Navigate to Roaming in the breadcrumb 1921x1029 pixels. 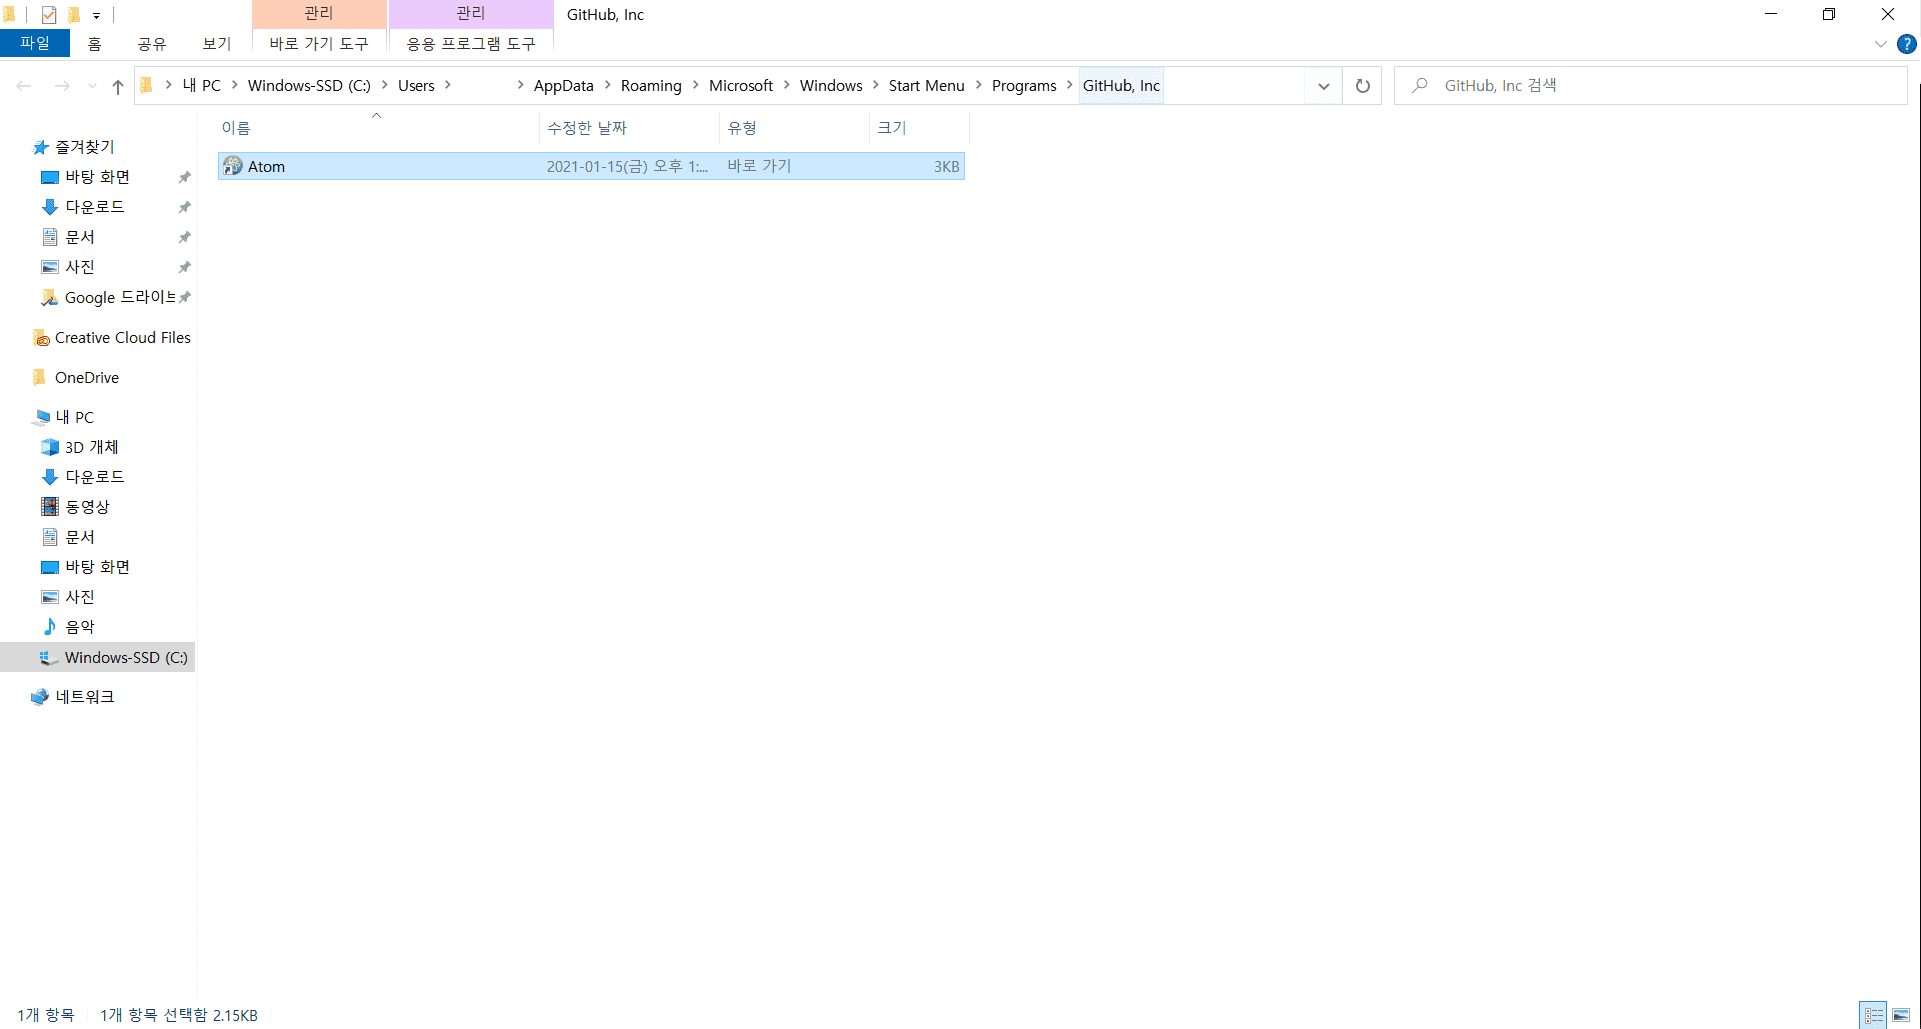[x=651, y=86]
